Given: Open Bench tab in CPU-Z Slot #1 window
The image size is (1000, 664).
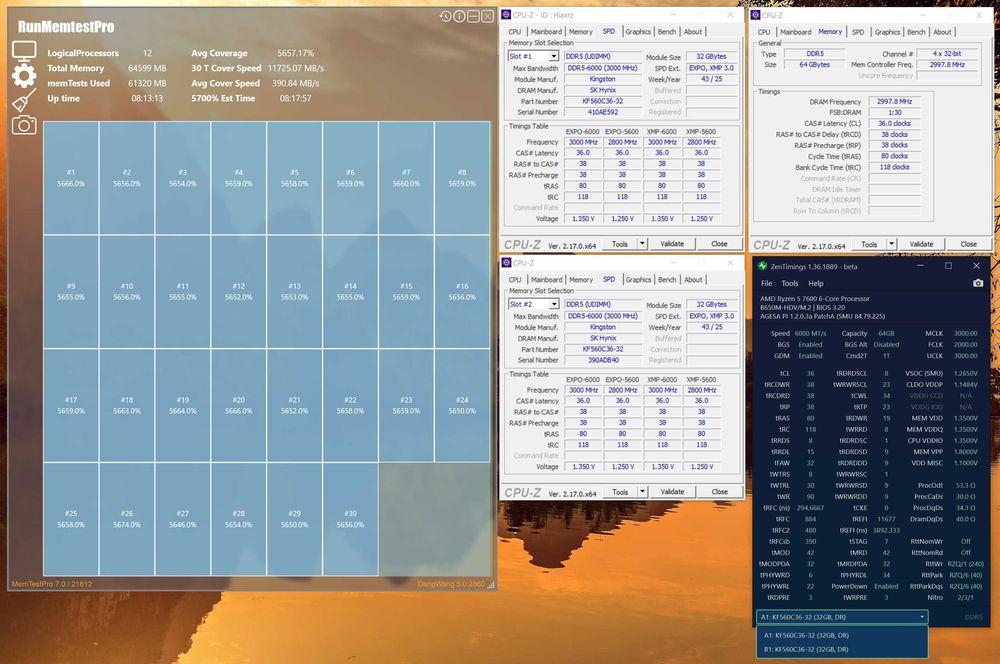Looking at the screenshot, I should click(x=666, y=32).
